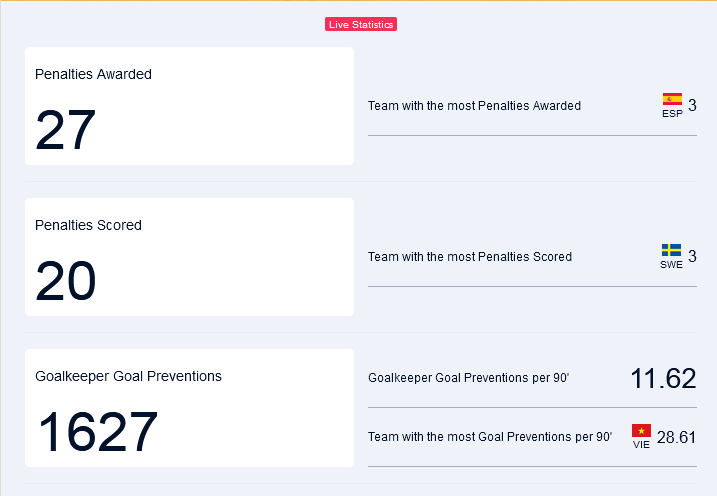
Task: Click the SWE team code label
Action: [671, 265]
